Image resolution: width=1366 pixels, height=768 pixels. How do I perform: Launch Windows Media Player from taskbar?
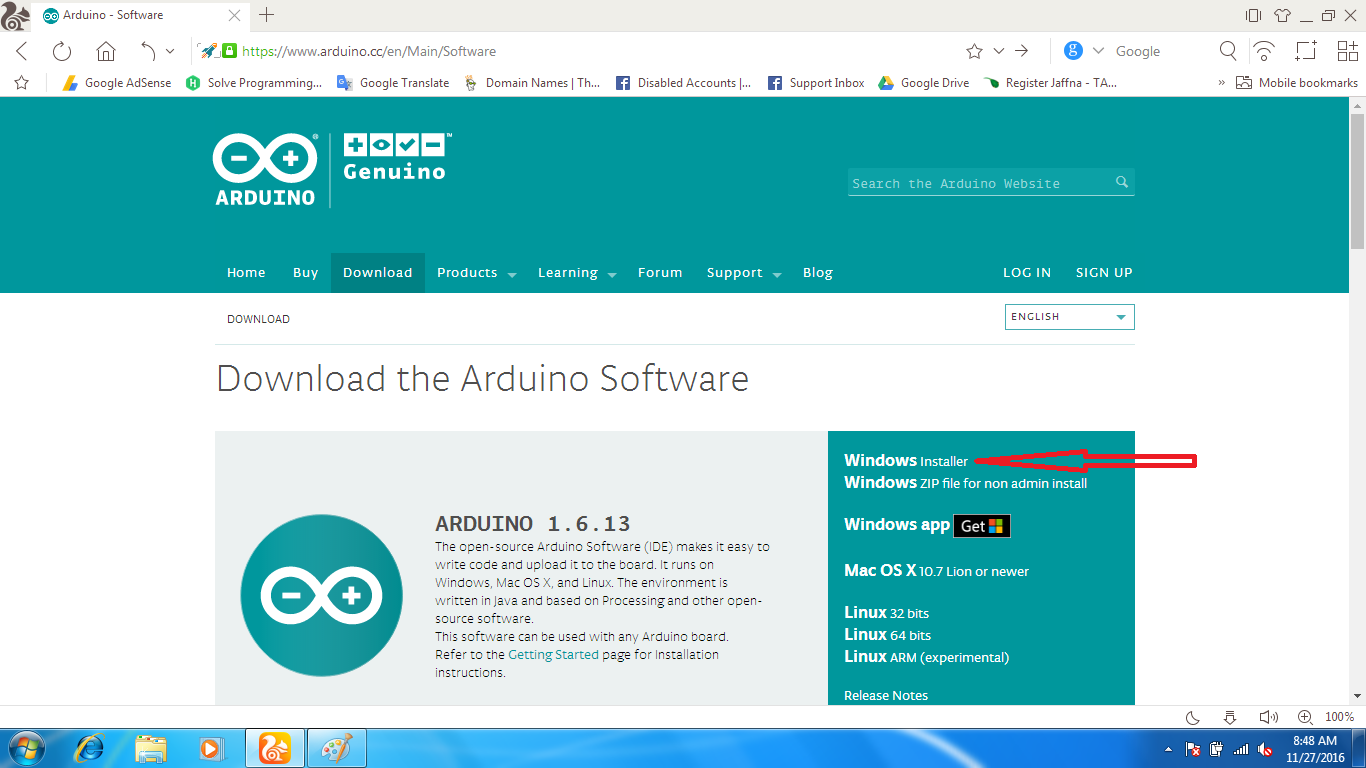pyautogui.click(x=212, y=747)
